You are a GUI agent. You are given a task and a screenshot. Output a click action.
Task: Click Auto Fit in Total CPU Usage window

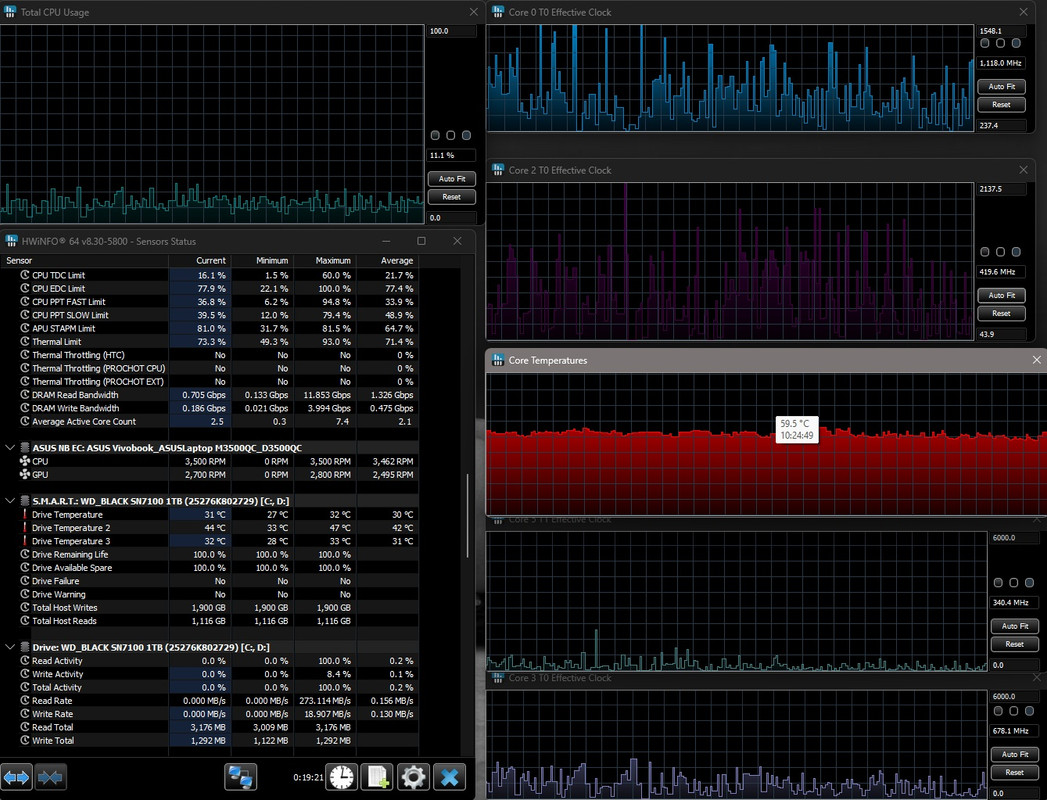[x=452, y=179]
